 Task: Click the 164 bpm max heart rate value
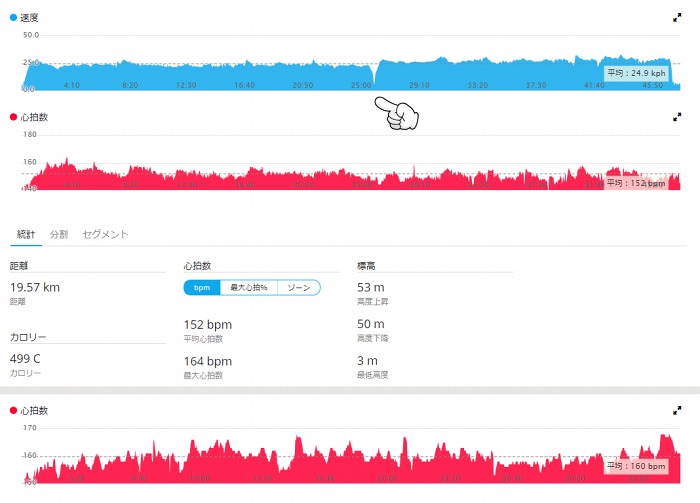click(208, 361)
